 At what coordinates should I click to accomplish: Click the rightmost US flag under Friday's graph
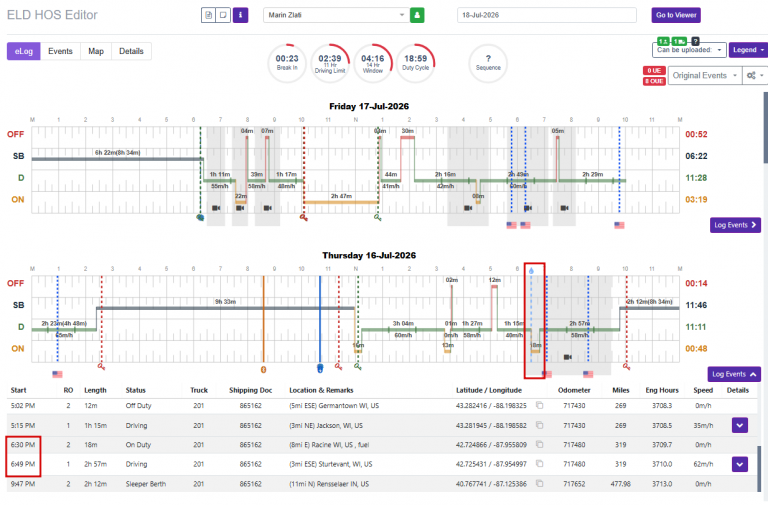619,225
